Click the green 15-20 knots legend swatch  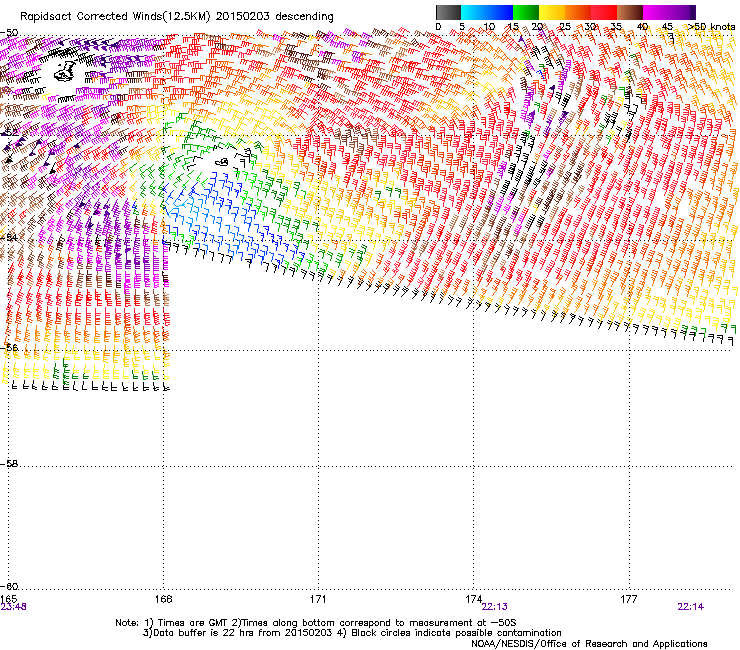click(x=526, y=12)
